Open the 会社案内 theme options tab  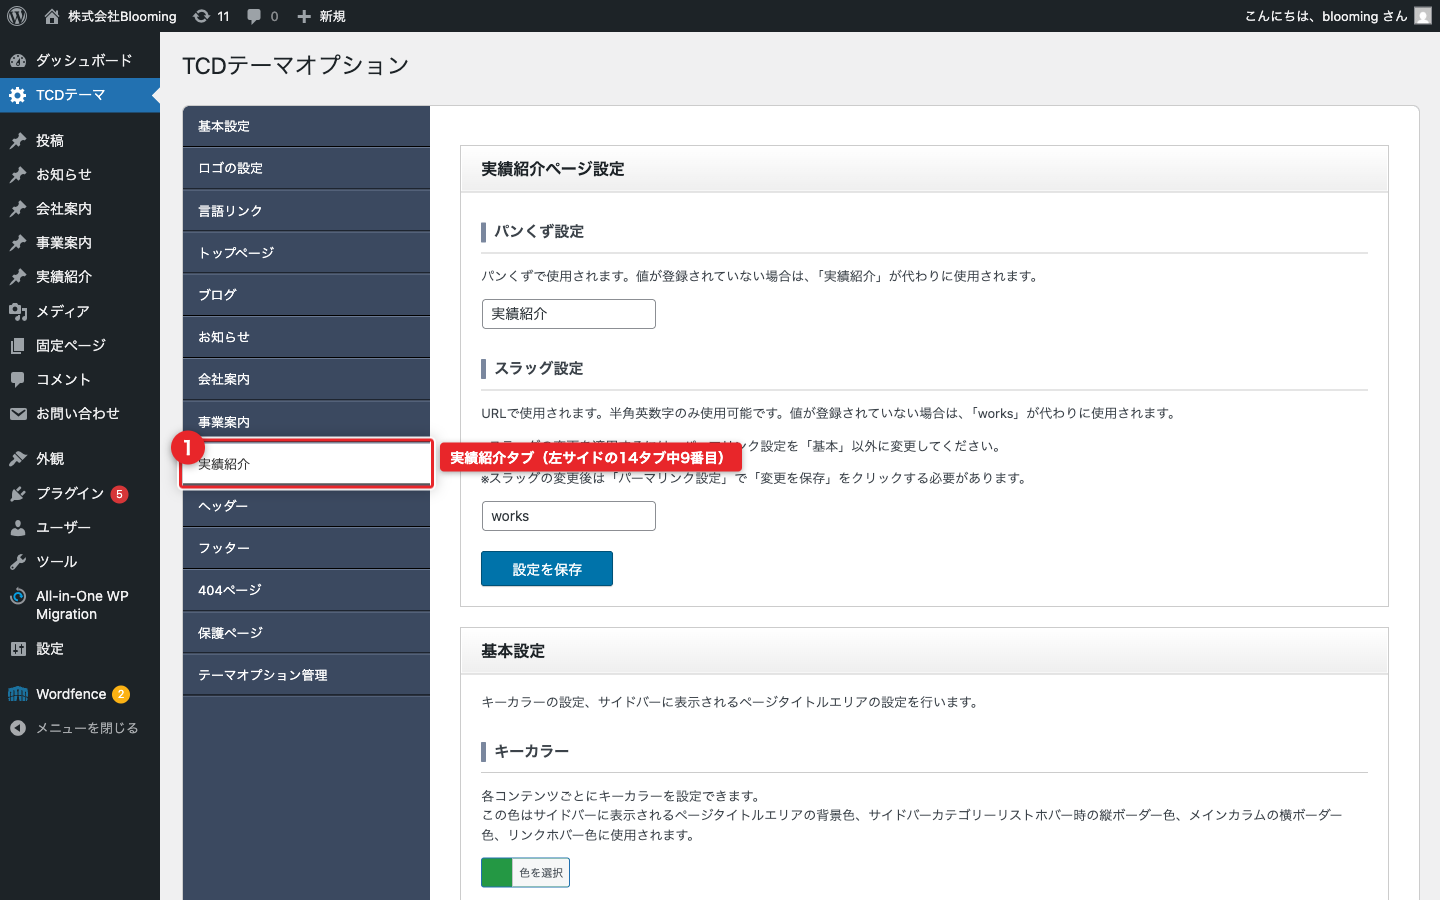(306, 379)
